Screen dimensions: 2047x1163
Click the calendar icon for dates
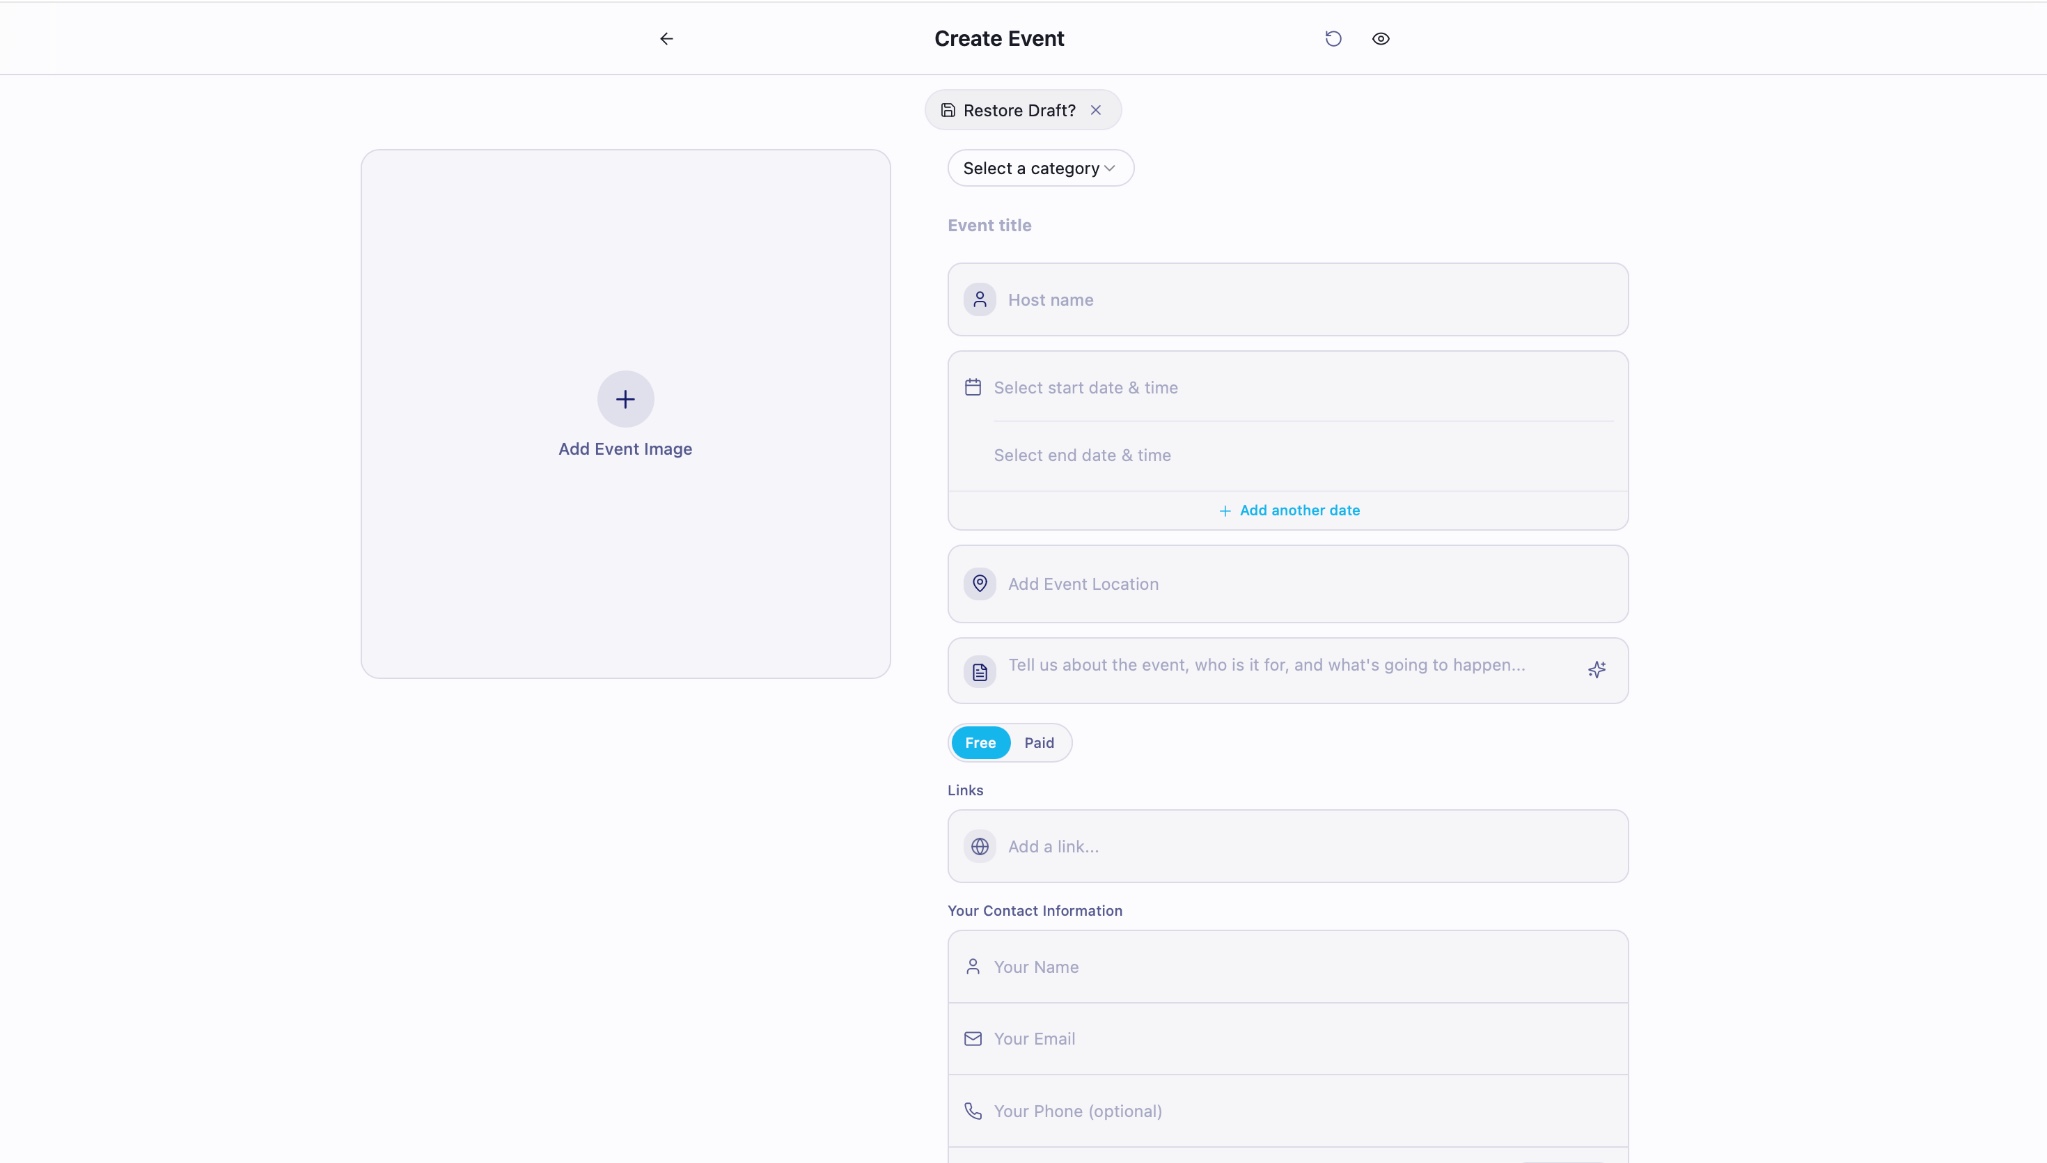pos(972,387)
